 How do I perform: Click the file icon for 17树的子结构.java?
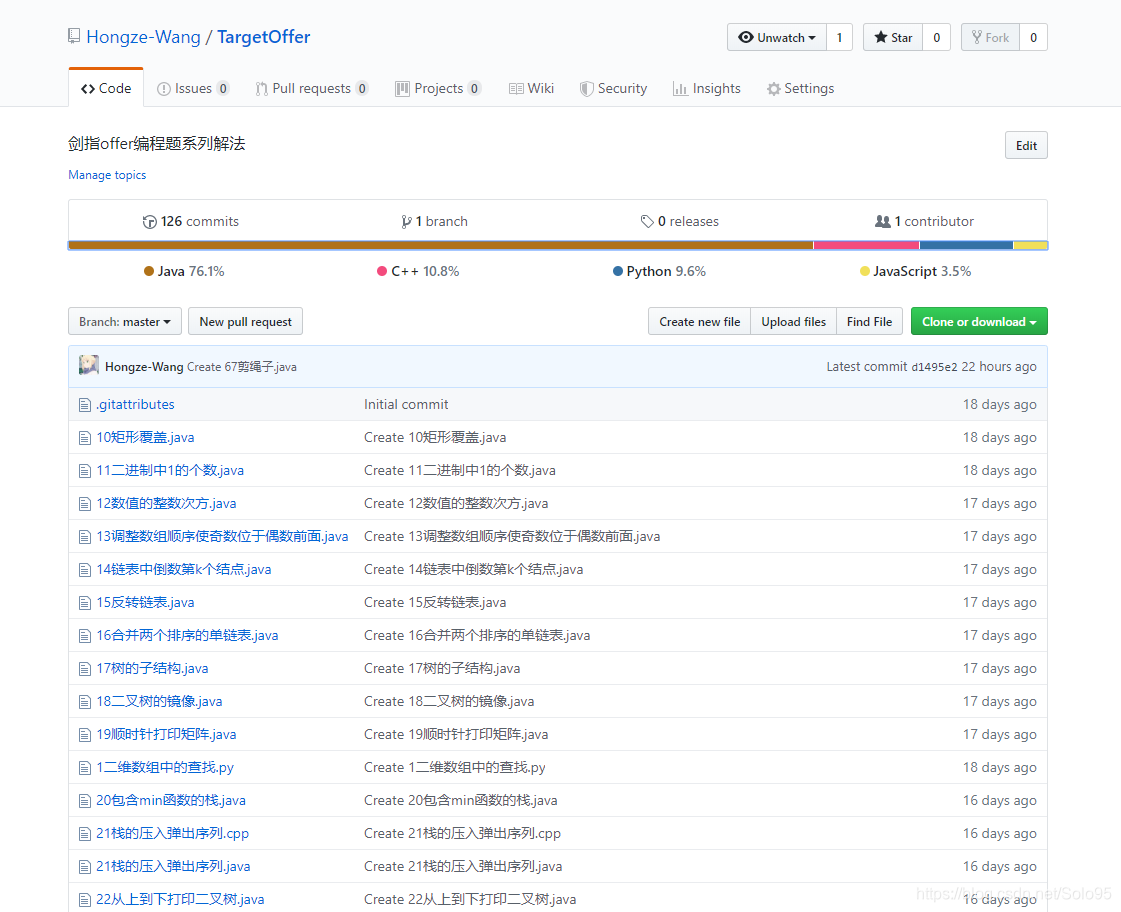85,669
